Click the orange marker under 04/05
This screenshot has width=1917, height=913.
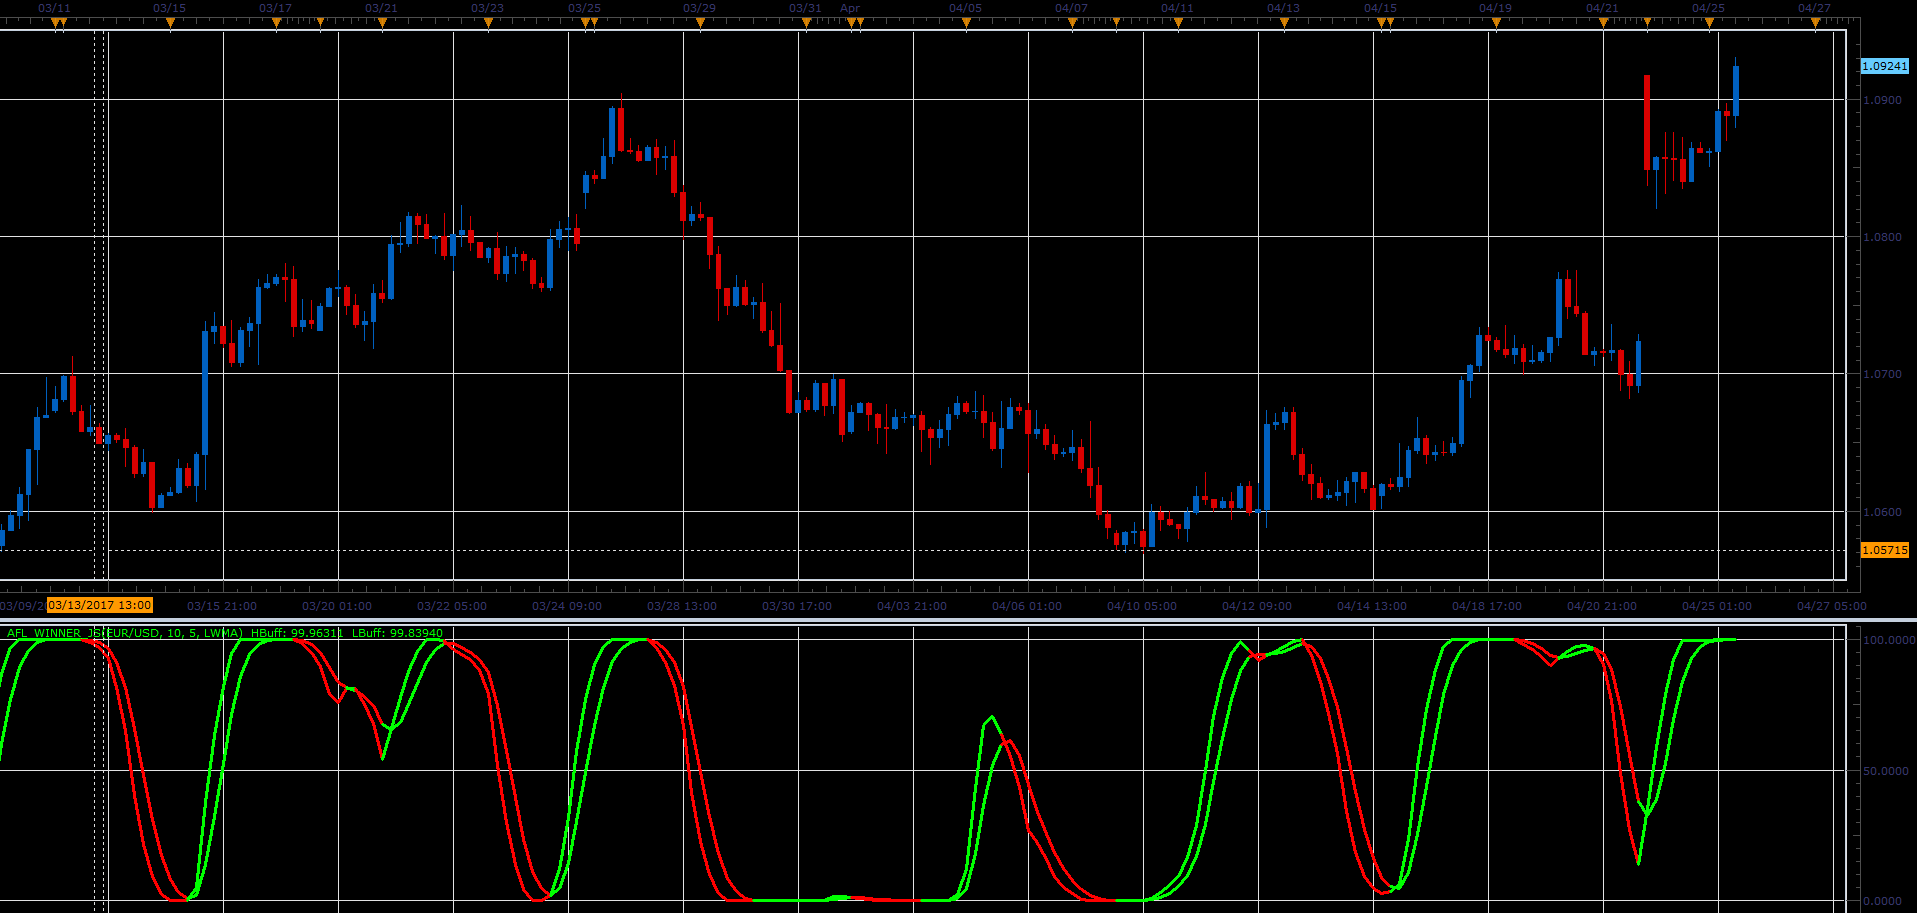point(966,22)
